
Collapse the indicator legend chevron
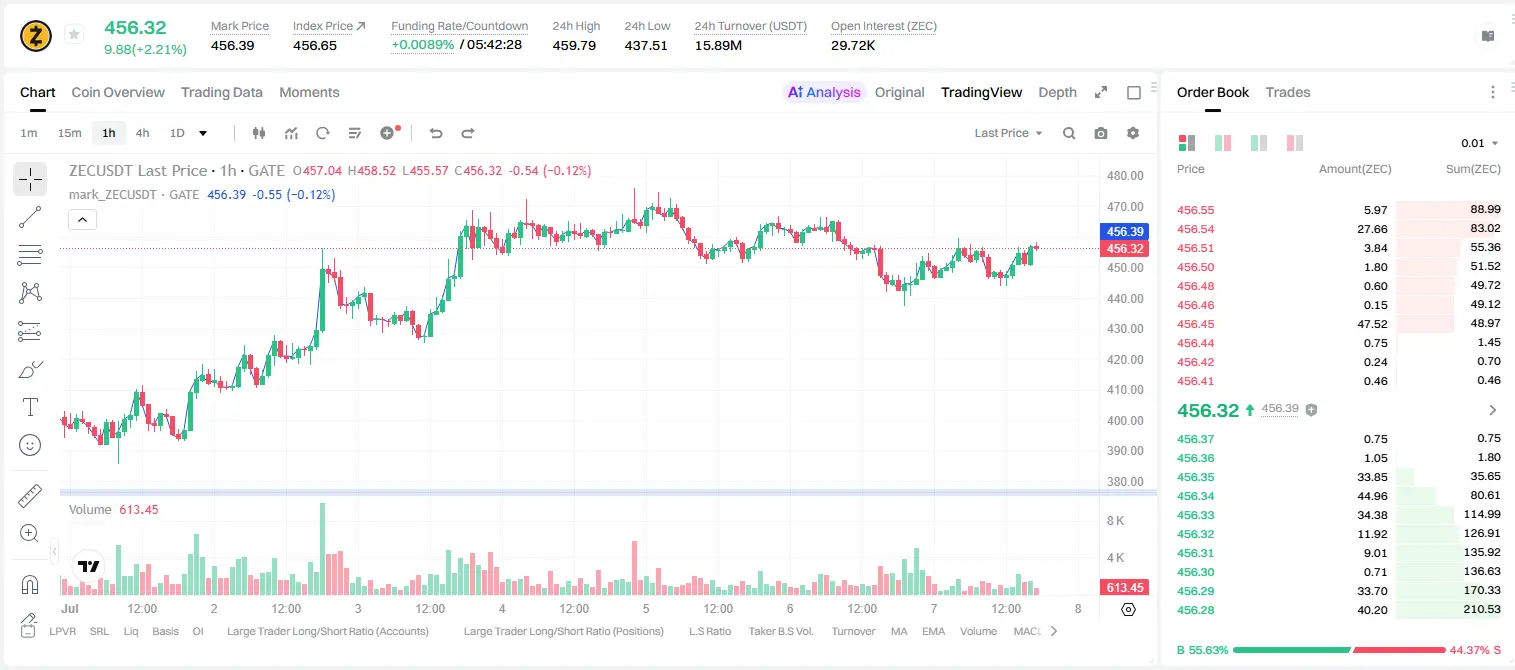click(x=83, y=219)
